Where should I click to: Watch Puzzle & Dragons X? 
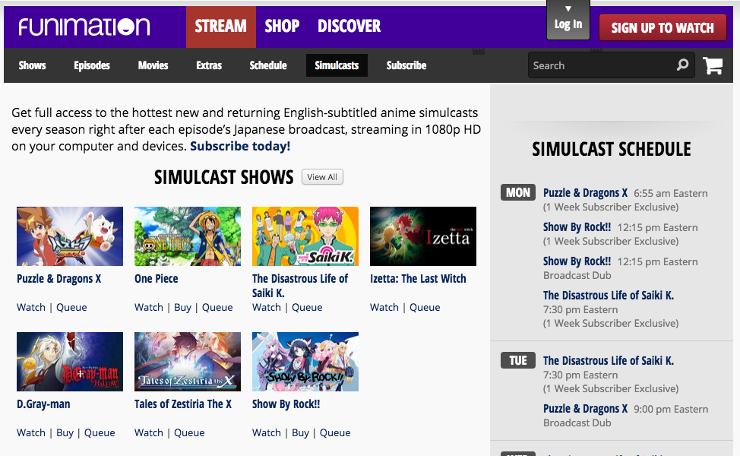click(x=31, y=307)
